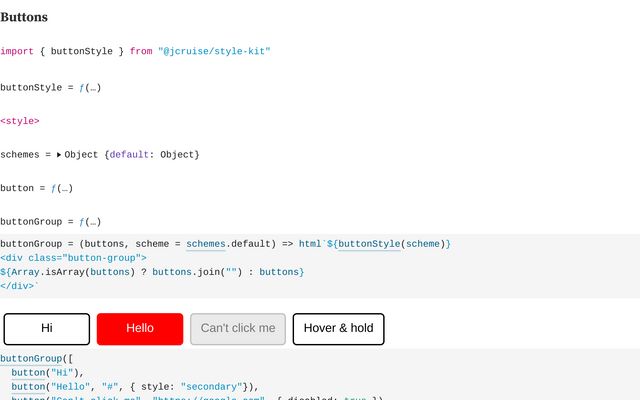Screen dimensions: 640x400
Task: Click underlined "schemes" reference in code editor
Action: 205,244
